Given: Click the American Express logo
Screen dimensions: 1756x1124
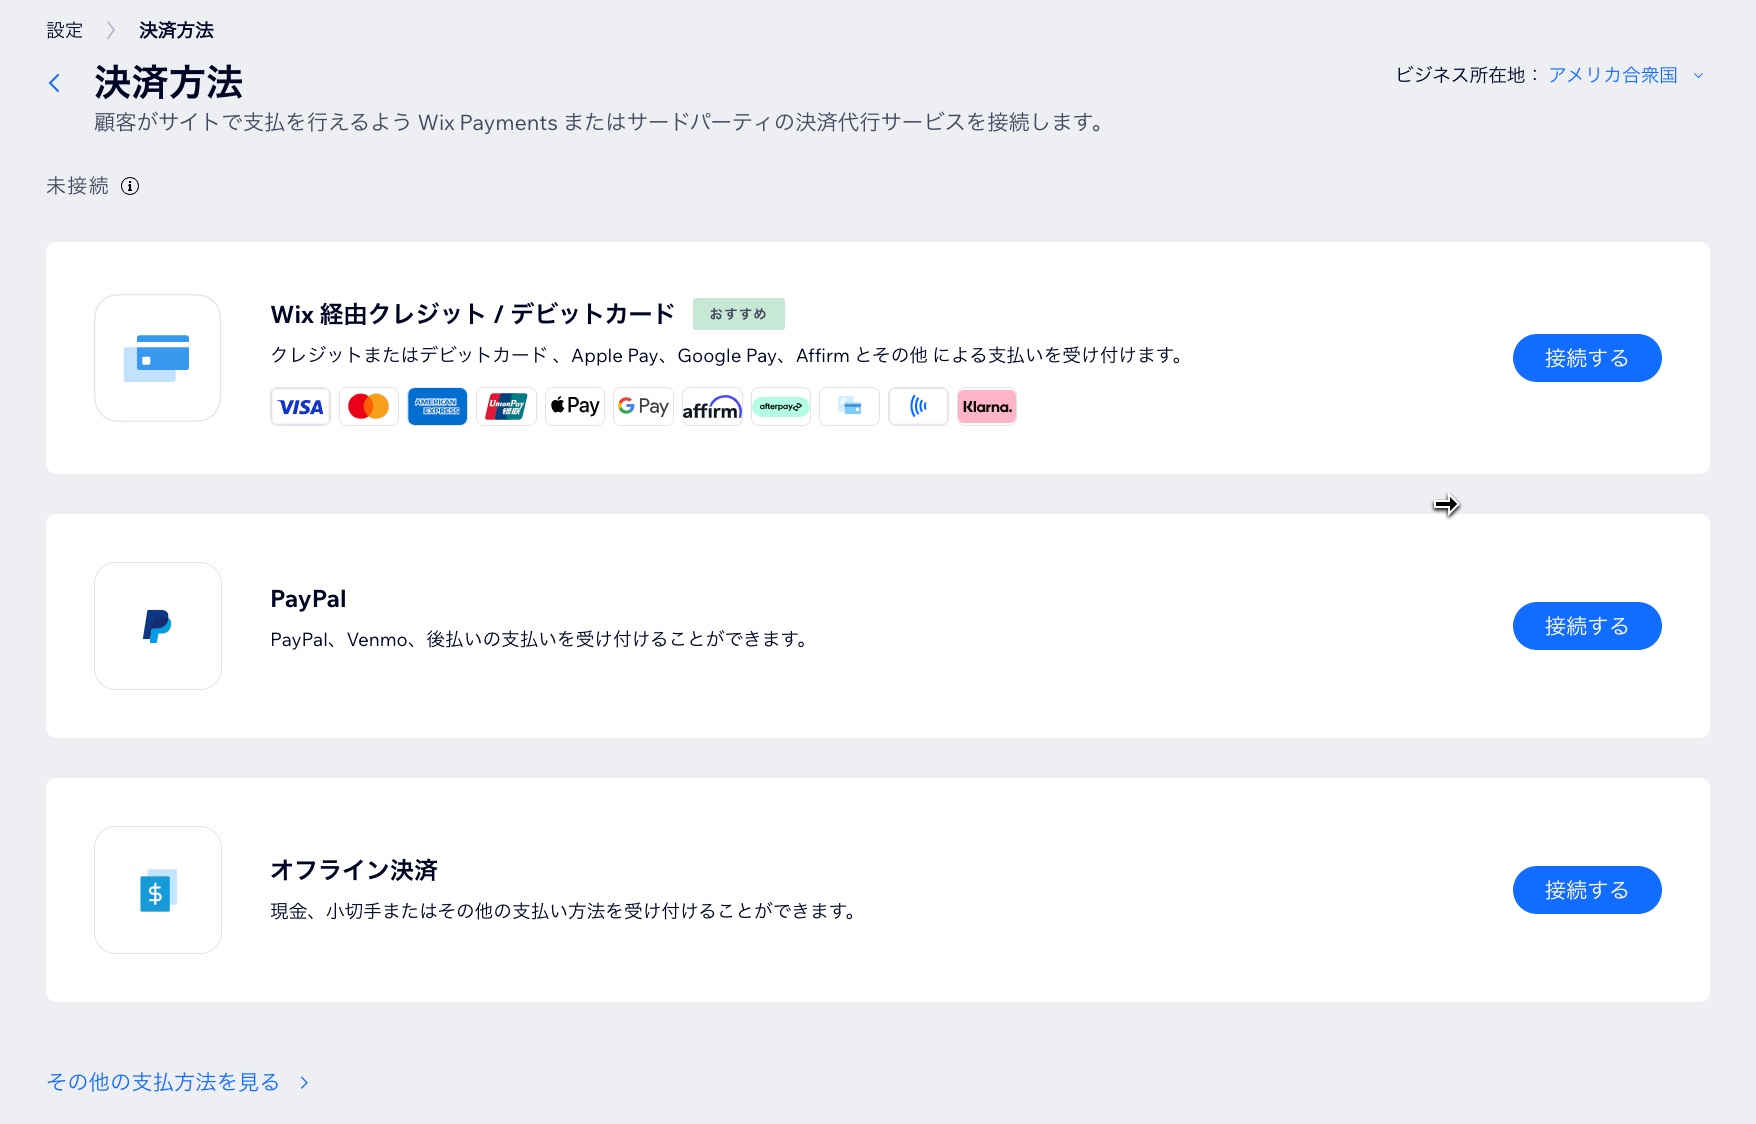Looking at the screenshot, I should (437, 407).
